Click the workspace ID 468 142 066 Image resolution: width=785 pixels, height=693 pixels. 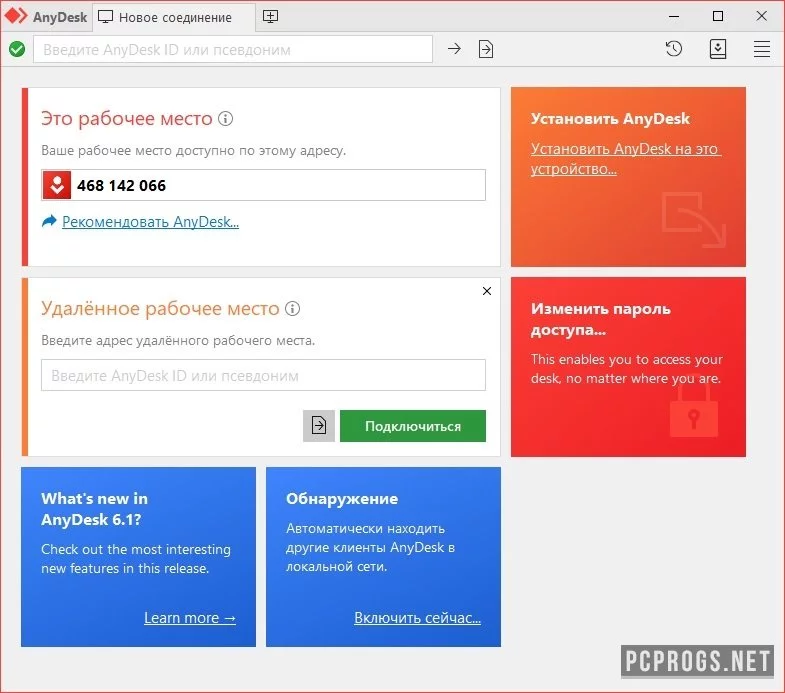pyautogui.click(x=121, y=186)
